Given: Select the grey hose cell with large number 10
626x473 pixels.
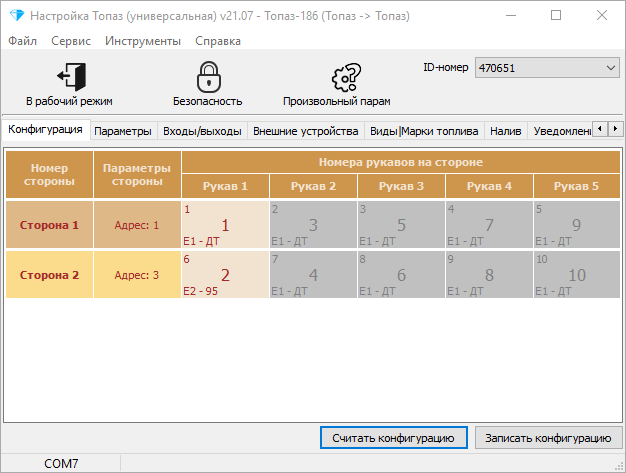Looking at the screenshot, I should click(577, 275).
